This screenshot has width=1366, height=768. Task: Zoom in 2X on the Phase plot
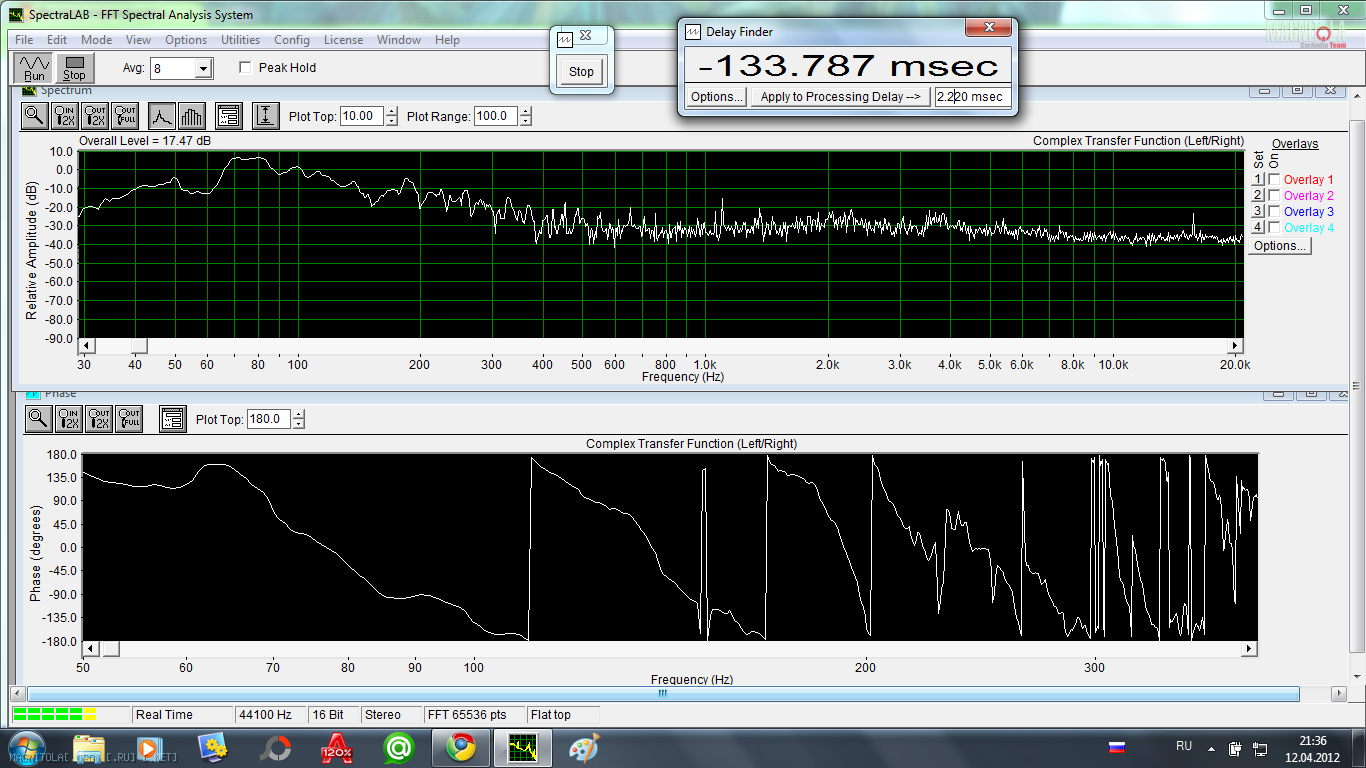click(68, 419)
